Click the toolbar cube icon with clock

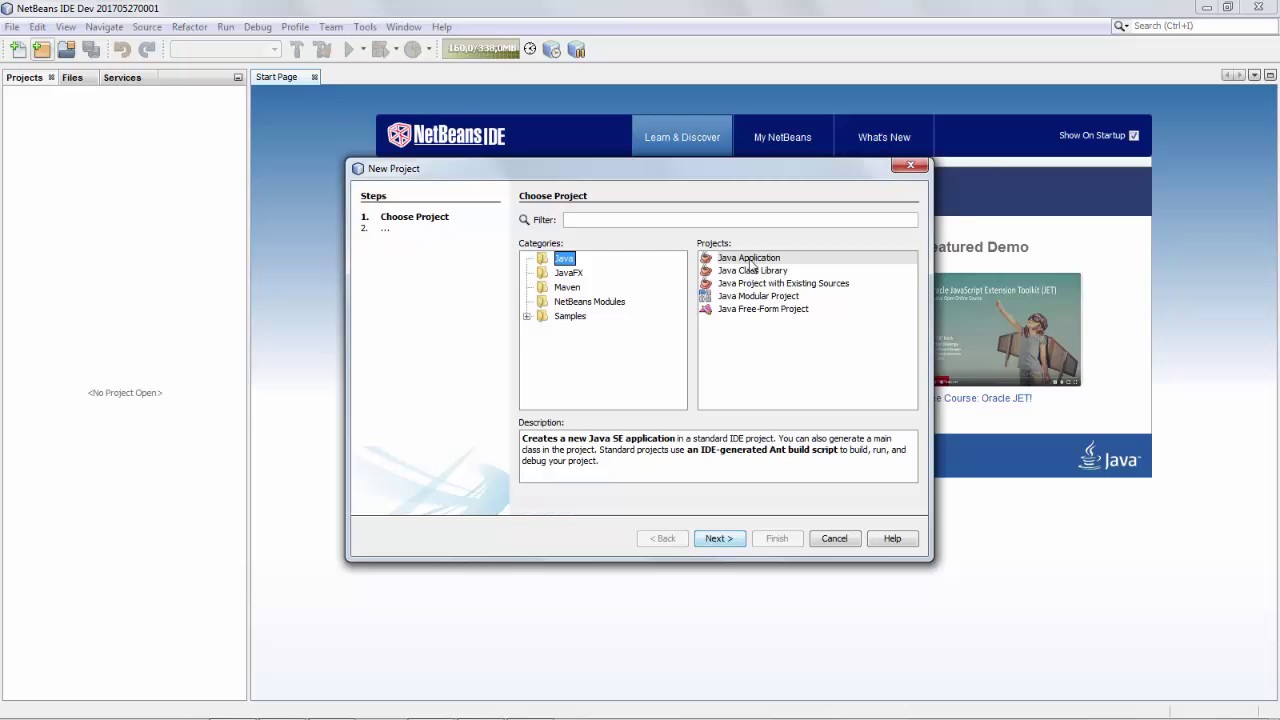pyautogui.click(x=552, y=49)
